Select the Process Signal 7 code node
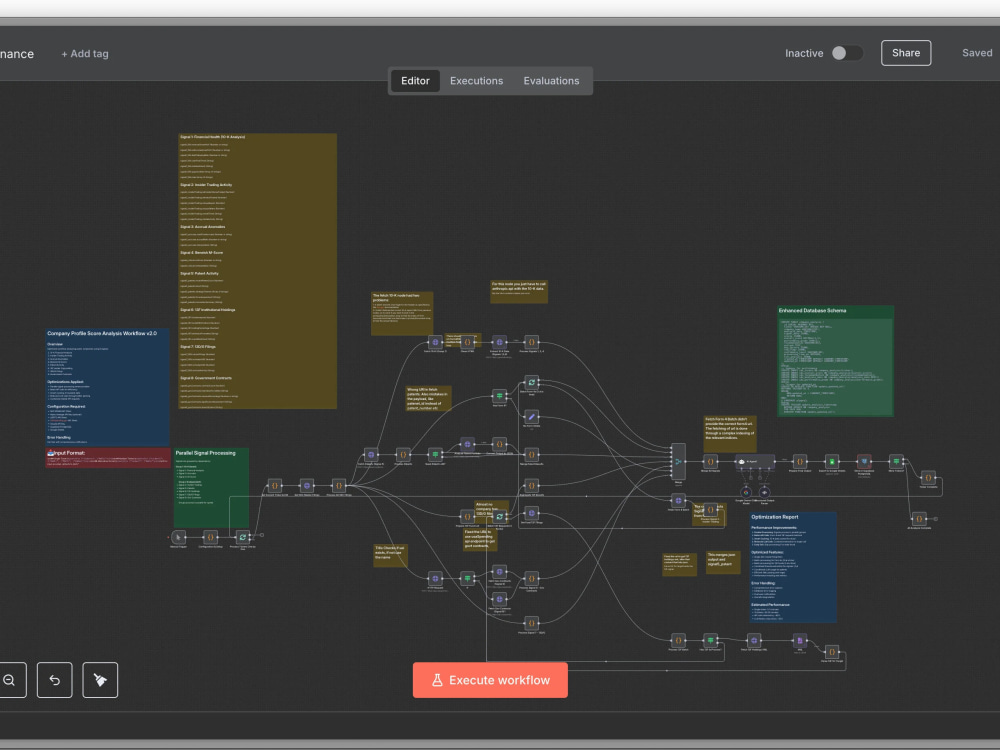Viewport: 1000px width, 750px height. pos(531,623)
